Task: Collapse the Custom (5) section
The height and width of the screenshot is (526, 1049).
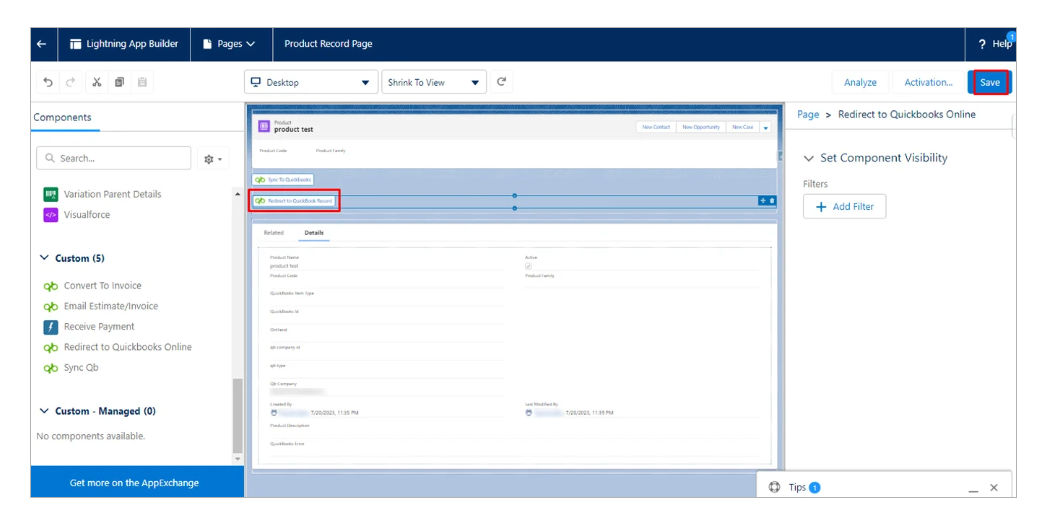Action: coord(44,258)
